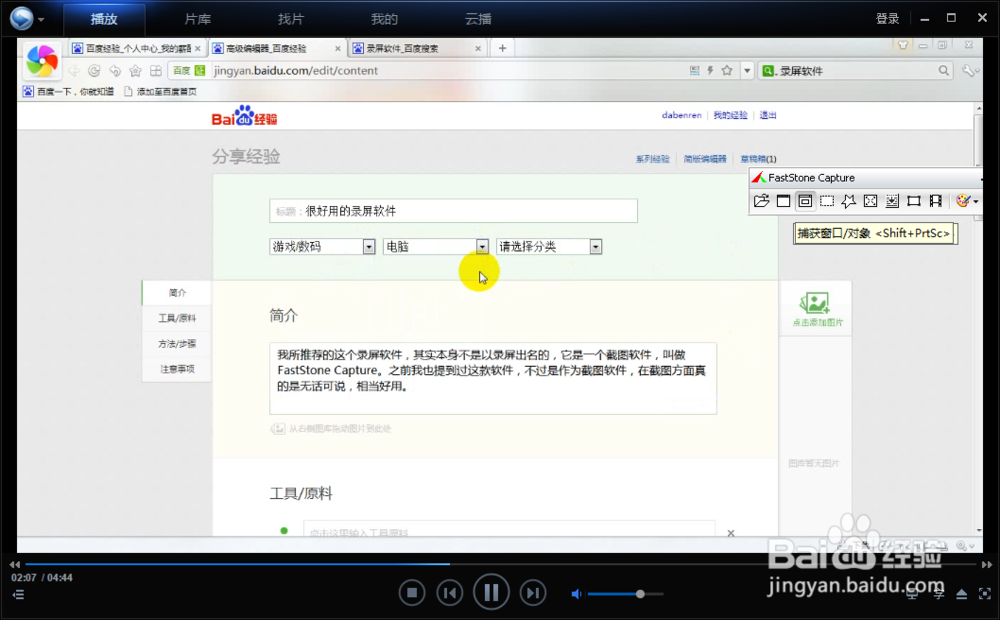This screenshot has width=1000, height=620.
Task: Select the Capture Full Screen tool
Action: coord(871,200)
